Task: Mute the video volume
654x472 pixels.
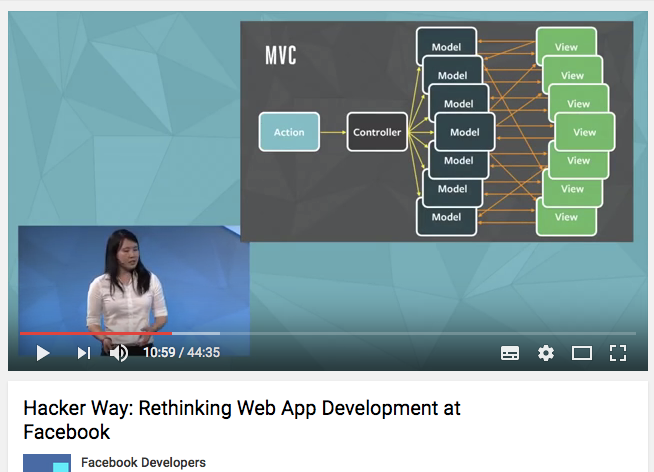Action: 118,353
